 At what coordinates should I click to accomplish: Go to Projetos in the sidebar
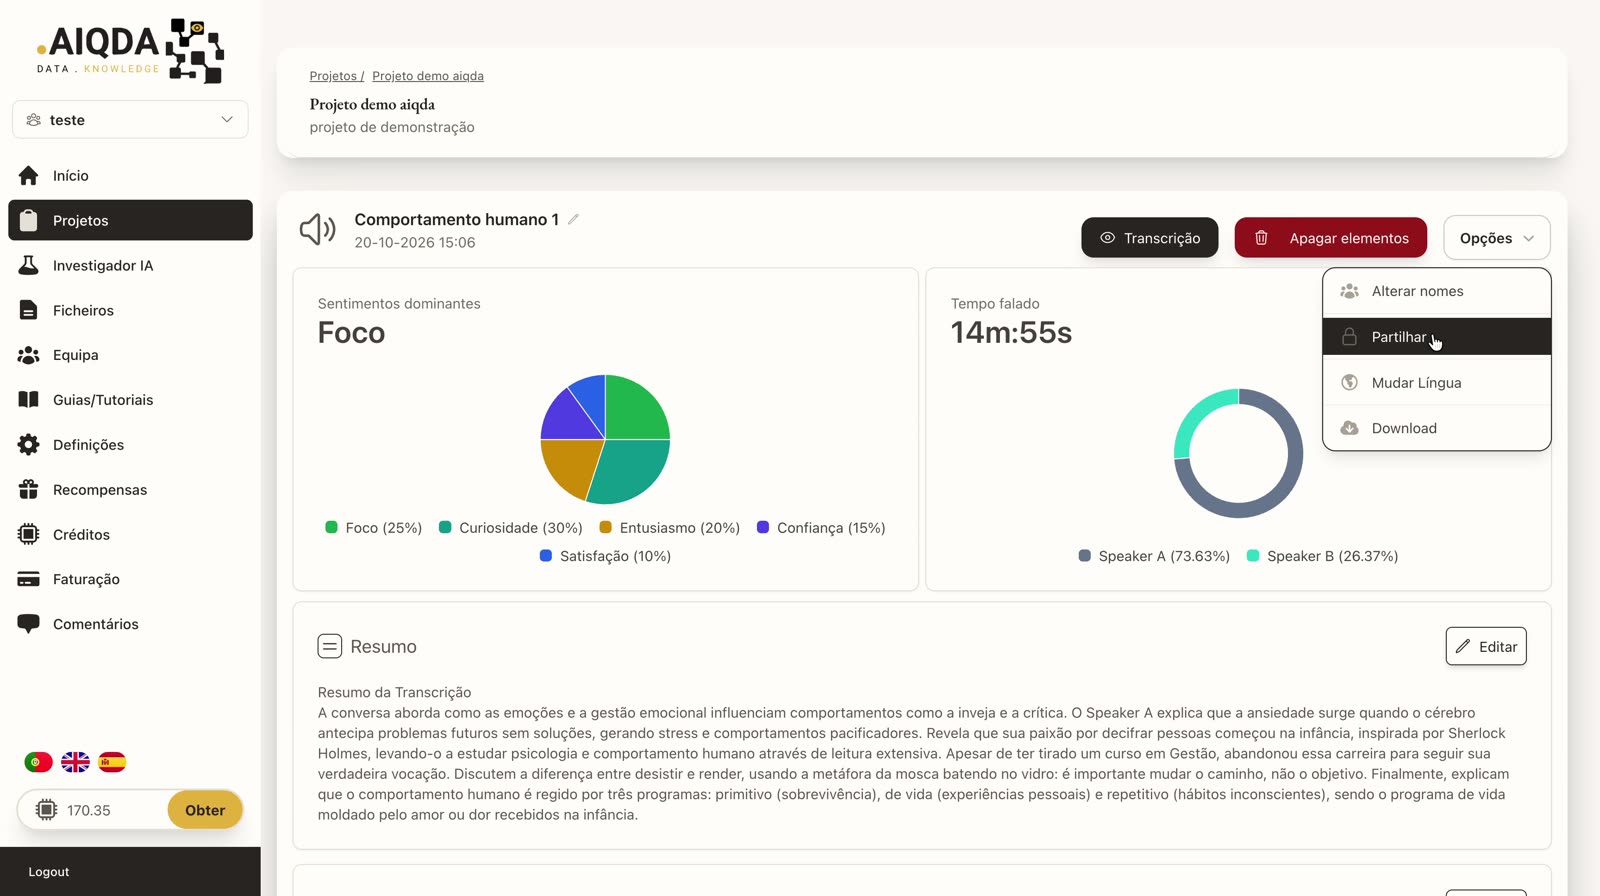tap(130, 220)
